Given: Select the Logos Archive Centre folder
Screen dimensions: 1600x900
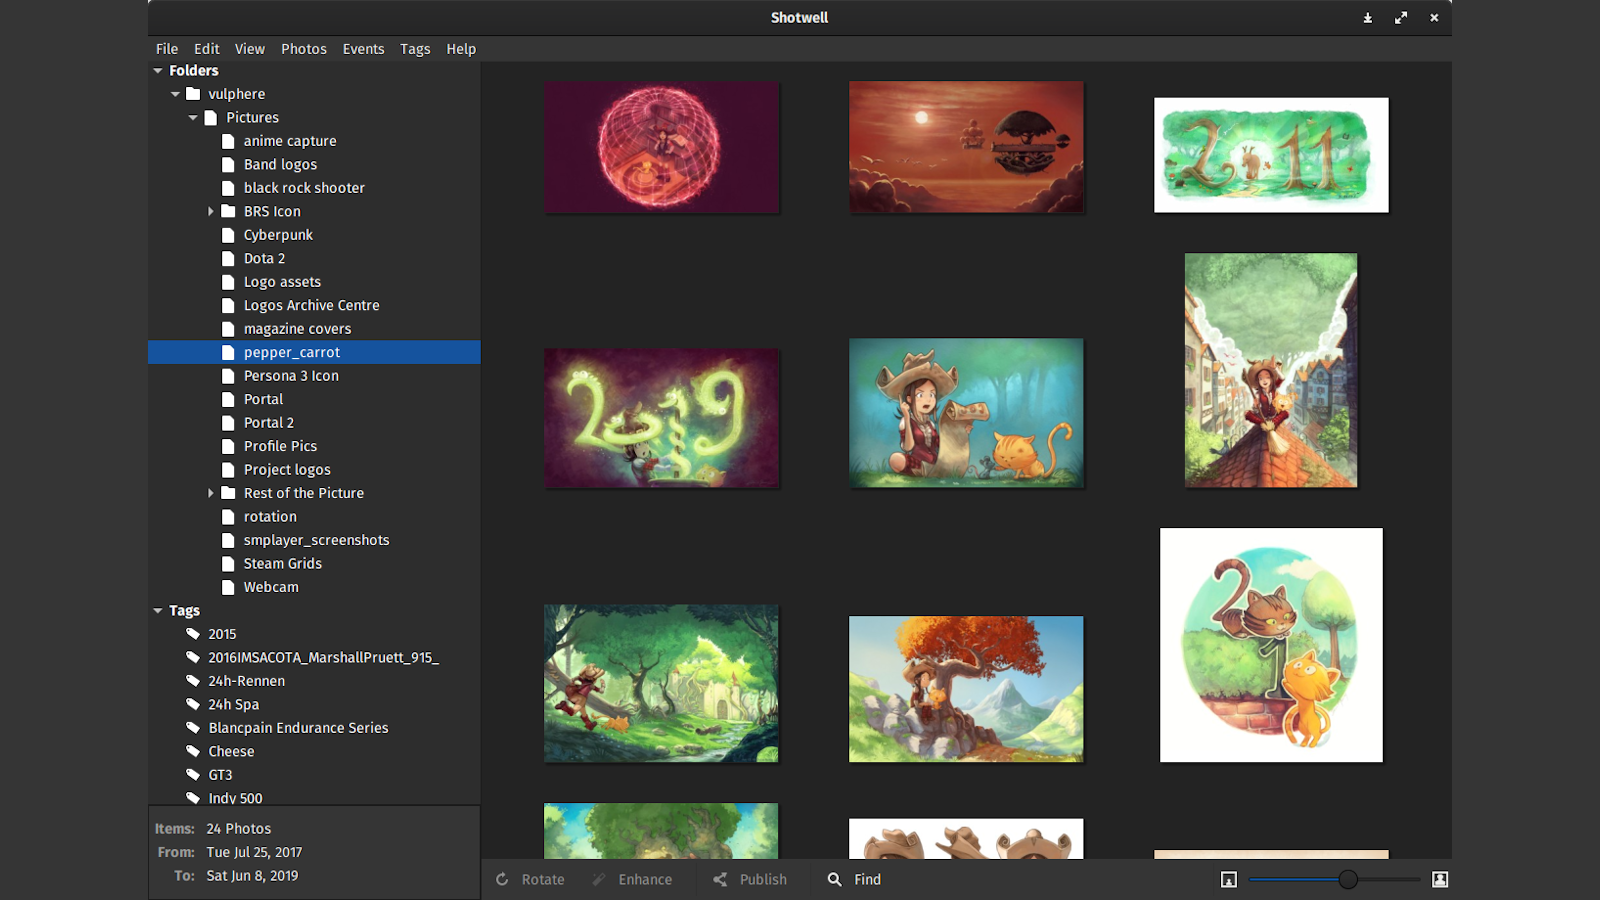Looking at the screenshot, I should (314, 306).
